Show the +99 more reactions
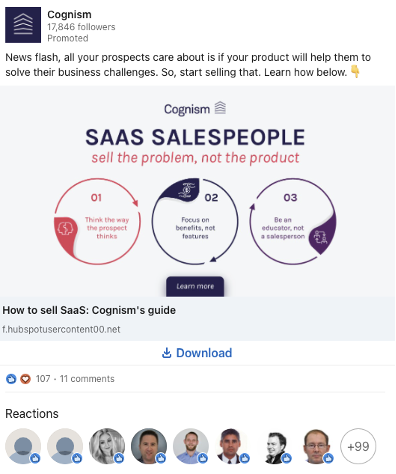This screenshot has height=474, width=396. point(358,446)
